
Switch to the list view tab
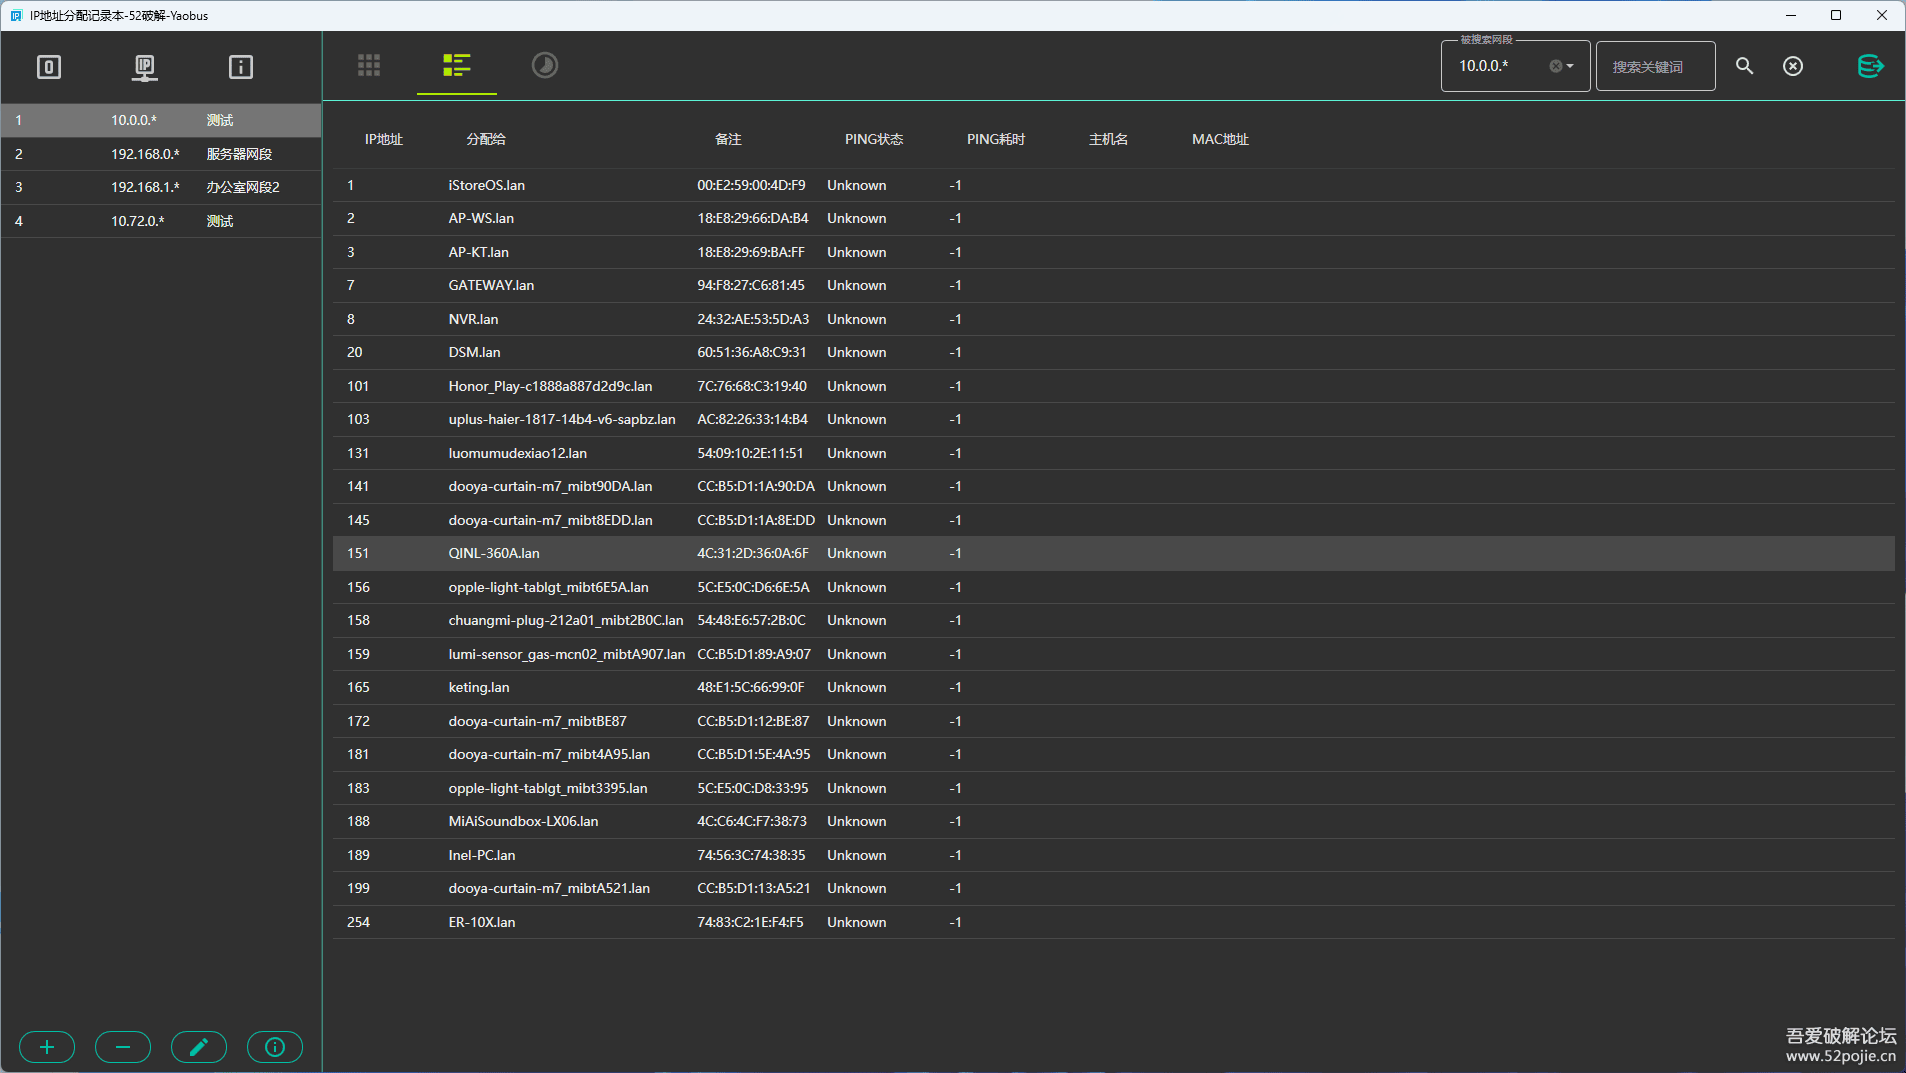(457, 66)
